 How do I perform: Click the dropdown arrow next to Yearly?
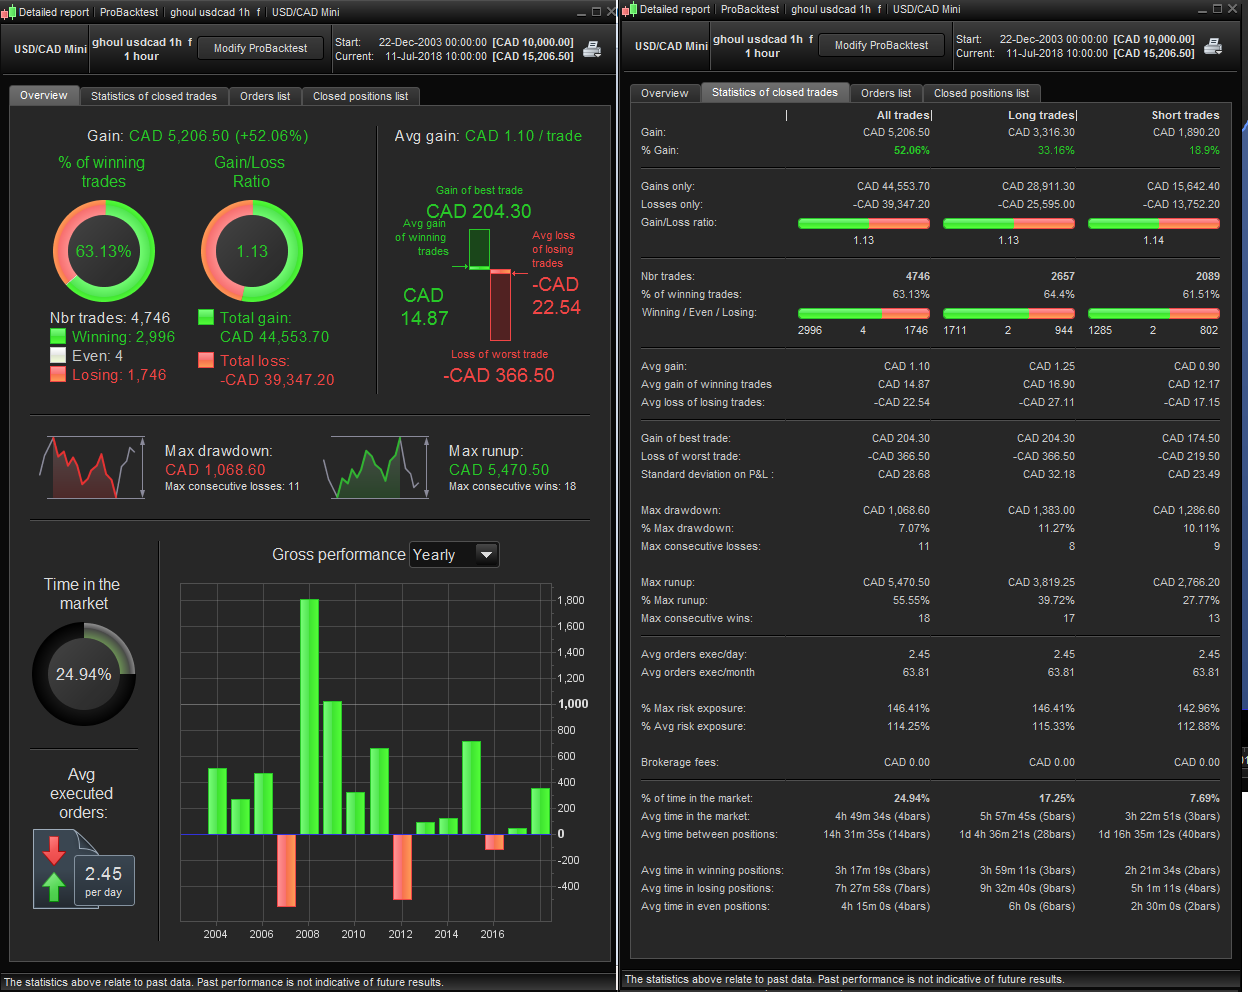[x=486, y=555]
